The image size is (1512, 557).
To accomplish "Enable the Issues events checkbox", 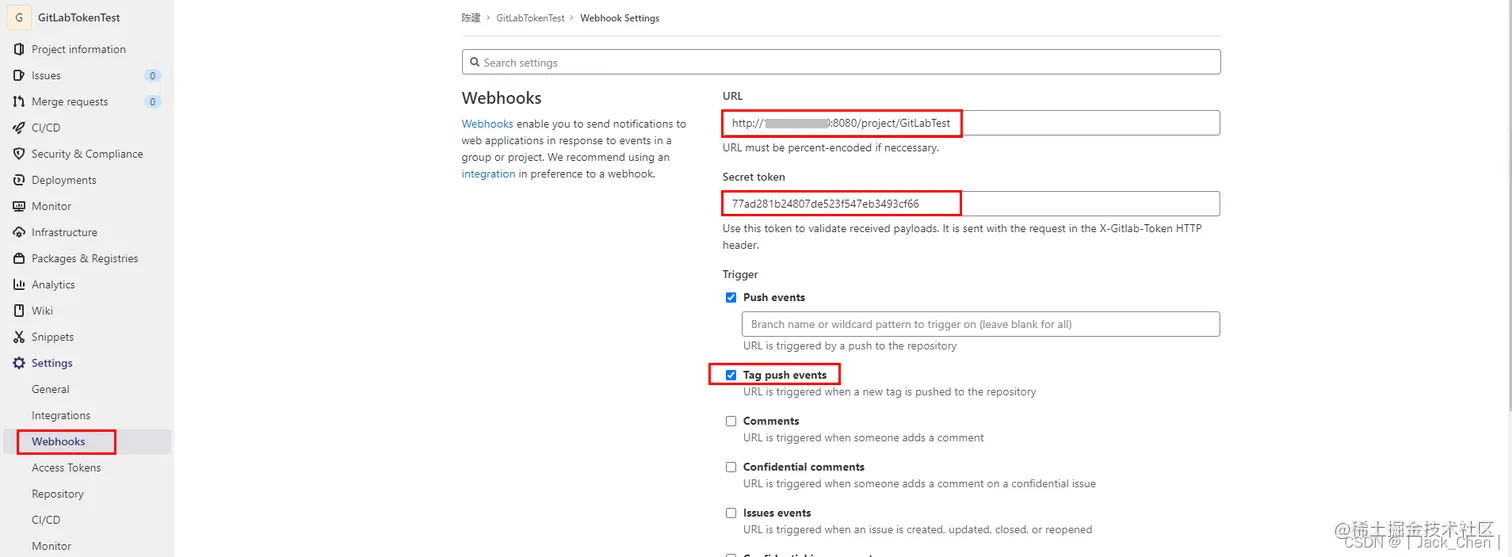I will pyautogui.click(x=731, y=513).
